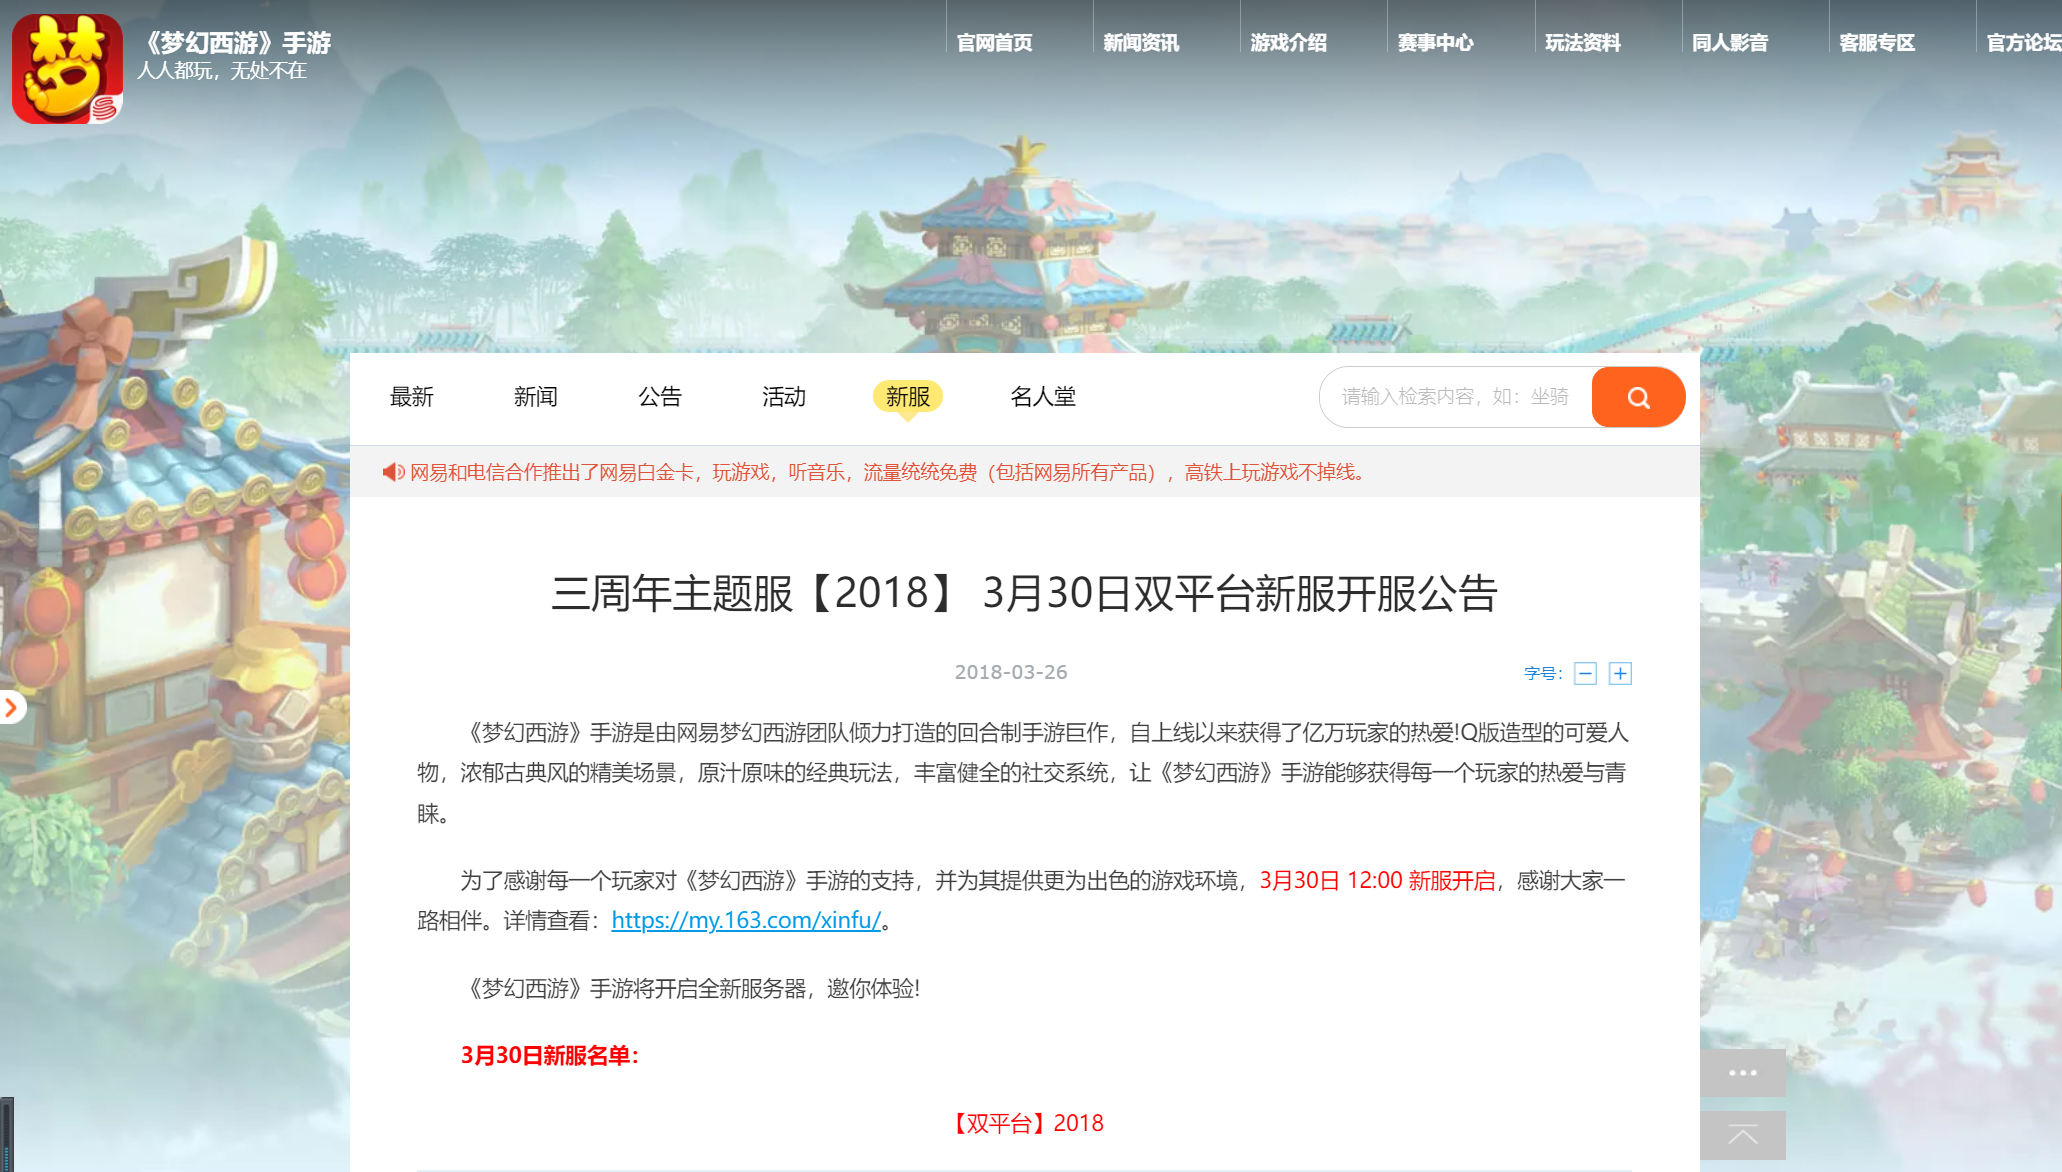The width and height of the screenshot is (2062, 1172).
Task: Decrease font size with the minus icon
Action: [x=1585, y=673]
